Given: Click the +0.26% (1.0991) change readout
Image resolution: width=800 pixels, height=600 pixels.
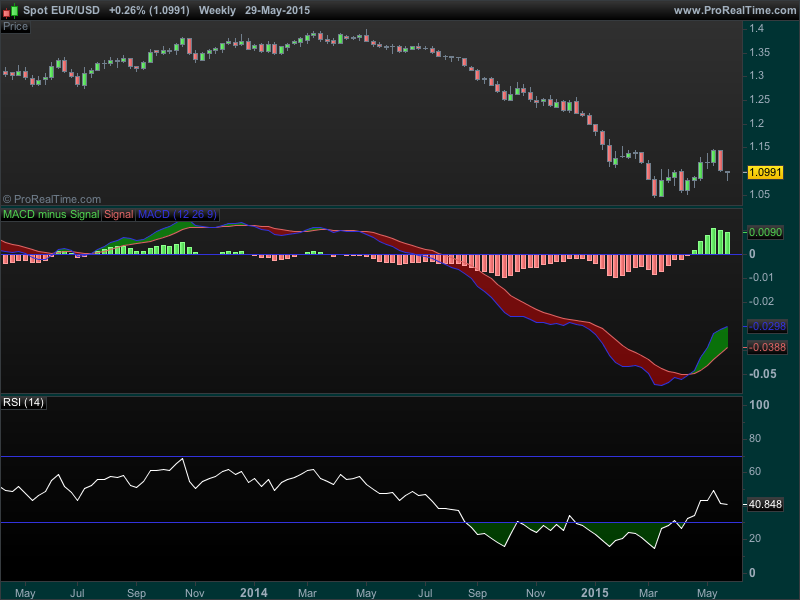Looking at the screenshot, I should (x=149, y=10).
